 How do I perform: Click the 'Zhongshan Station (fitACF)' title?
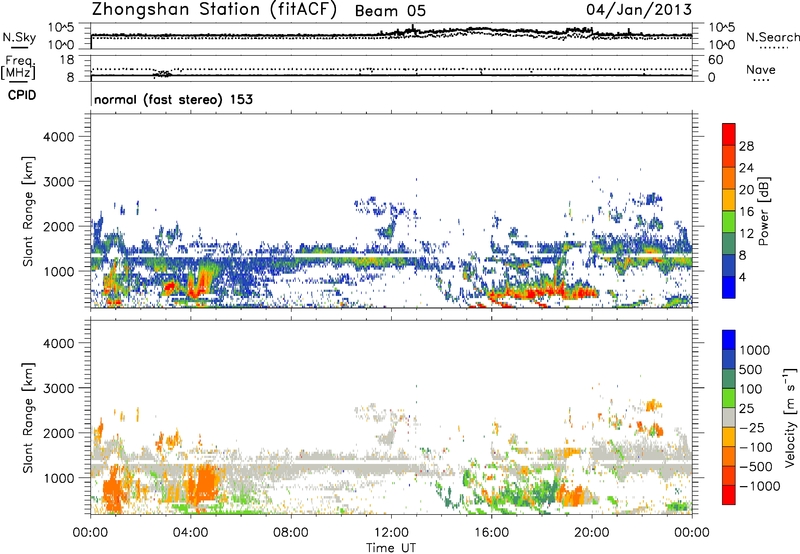click(x=214, y=10)
